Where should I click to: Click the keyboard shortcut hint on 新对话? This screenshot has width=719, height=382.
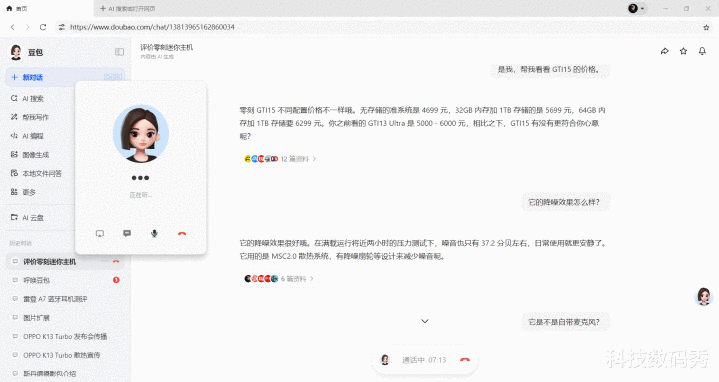point(113,77)
